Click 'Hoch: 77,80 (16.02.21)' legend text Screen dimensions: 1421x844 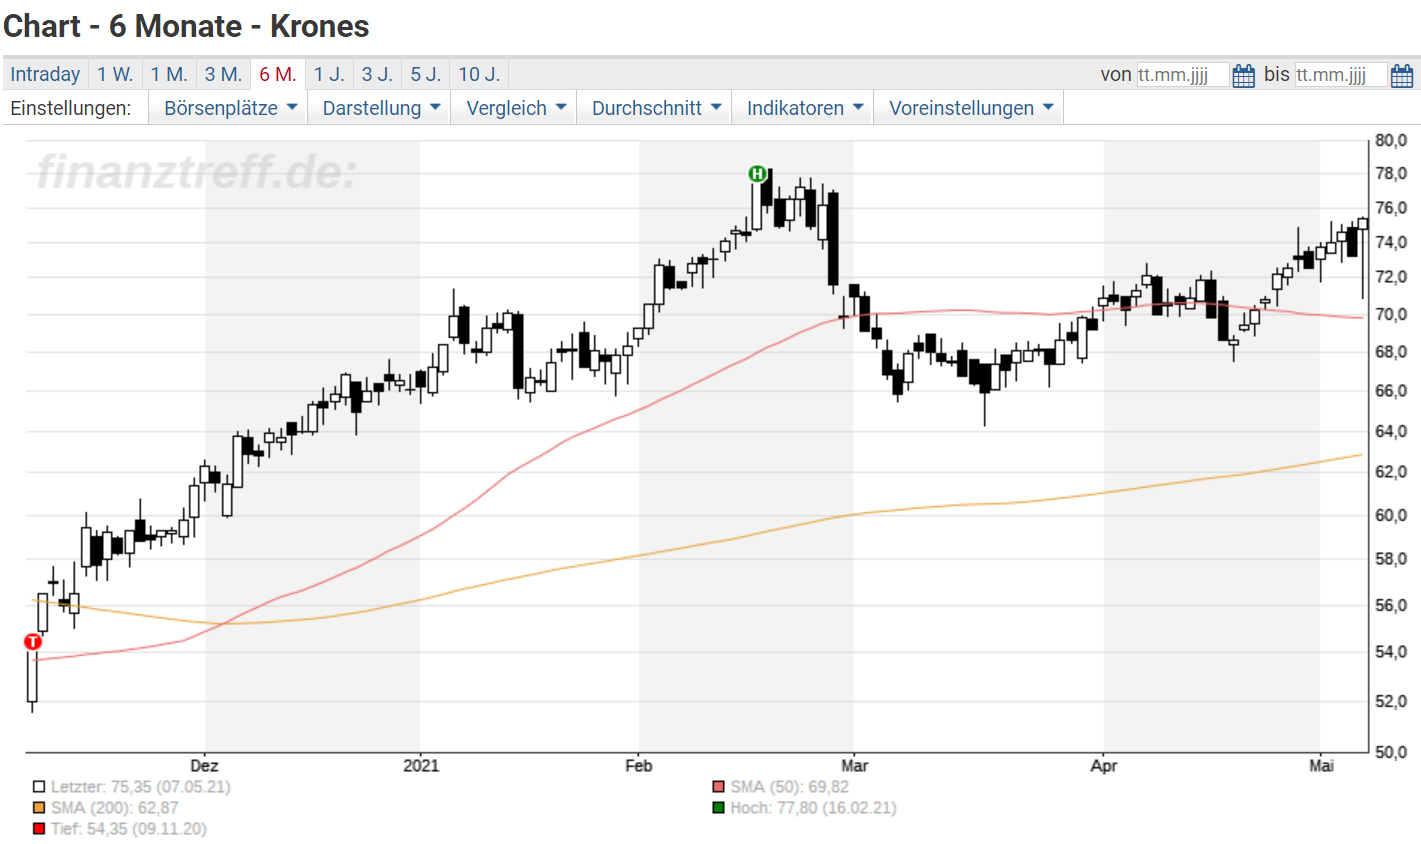[813, 808]
